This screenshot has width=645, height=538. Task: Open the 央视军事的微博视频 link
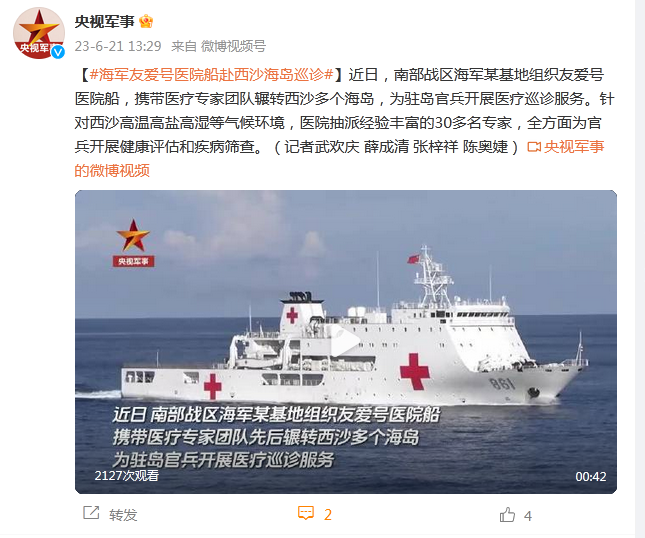pyautogui.click(x=339, y=158)
